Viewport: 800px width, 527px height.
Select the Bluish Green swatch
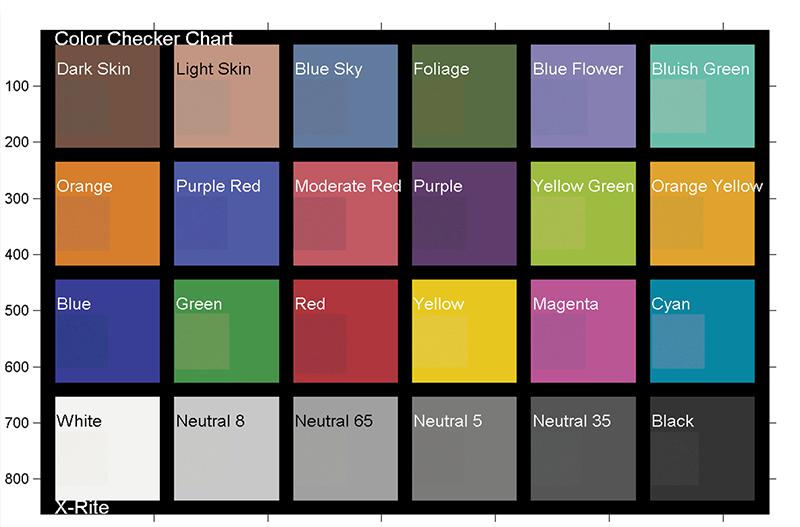point(702,96)
